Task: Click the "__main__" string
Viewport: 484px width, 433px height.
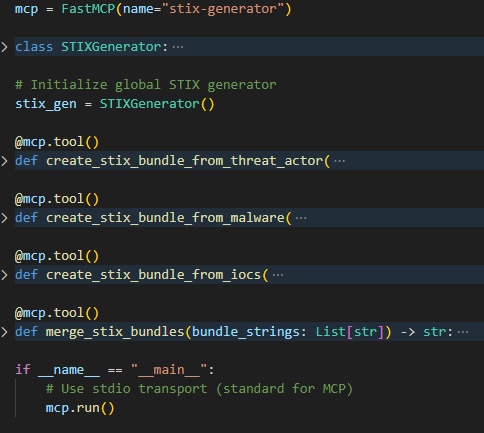Action: (x=169, y=370)
